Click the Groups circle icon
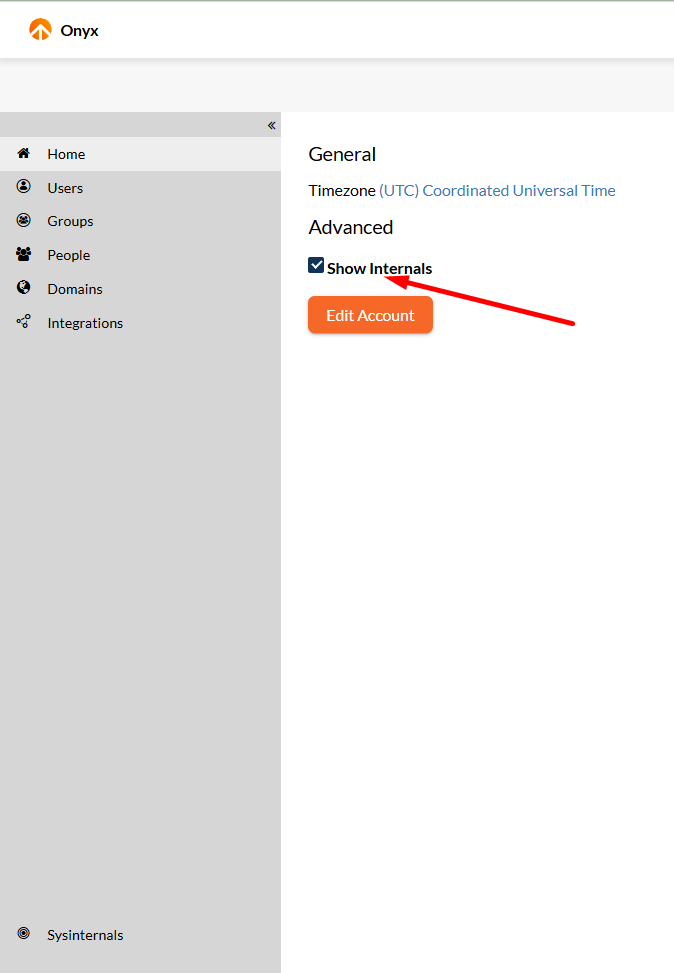This screenshot has height=973, width=674. tap(24, 220)
